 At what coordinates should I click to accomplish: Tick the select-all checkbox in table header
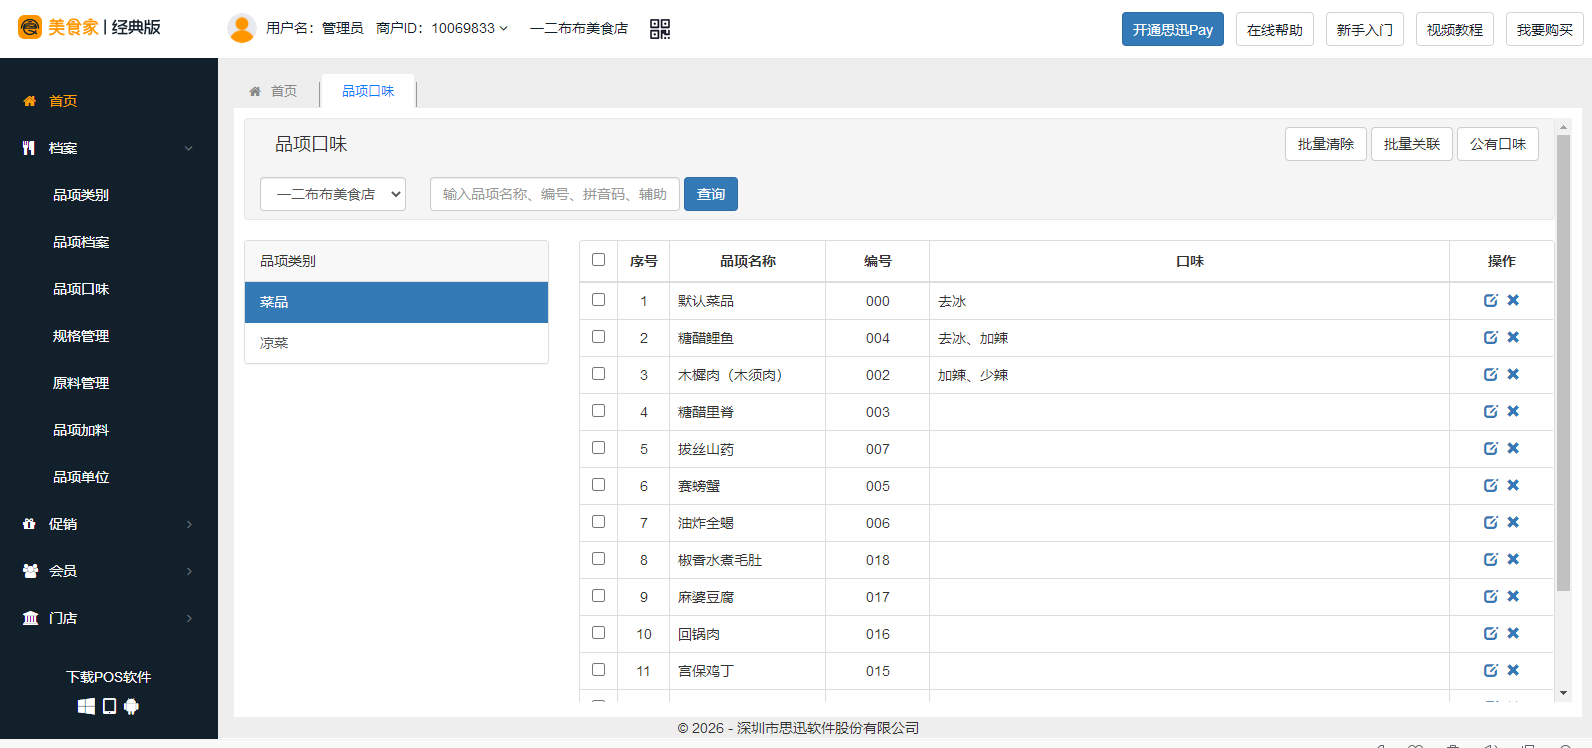[x=598, y=260]
